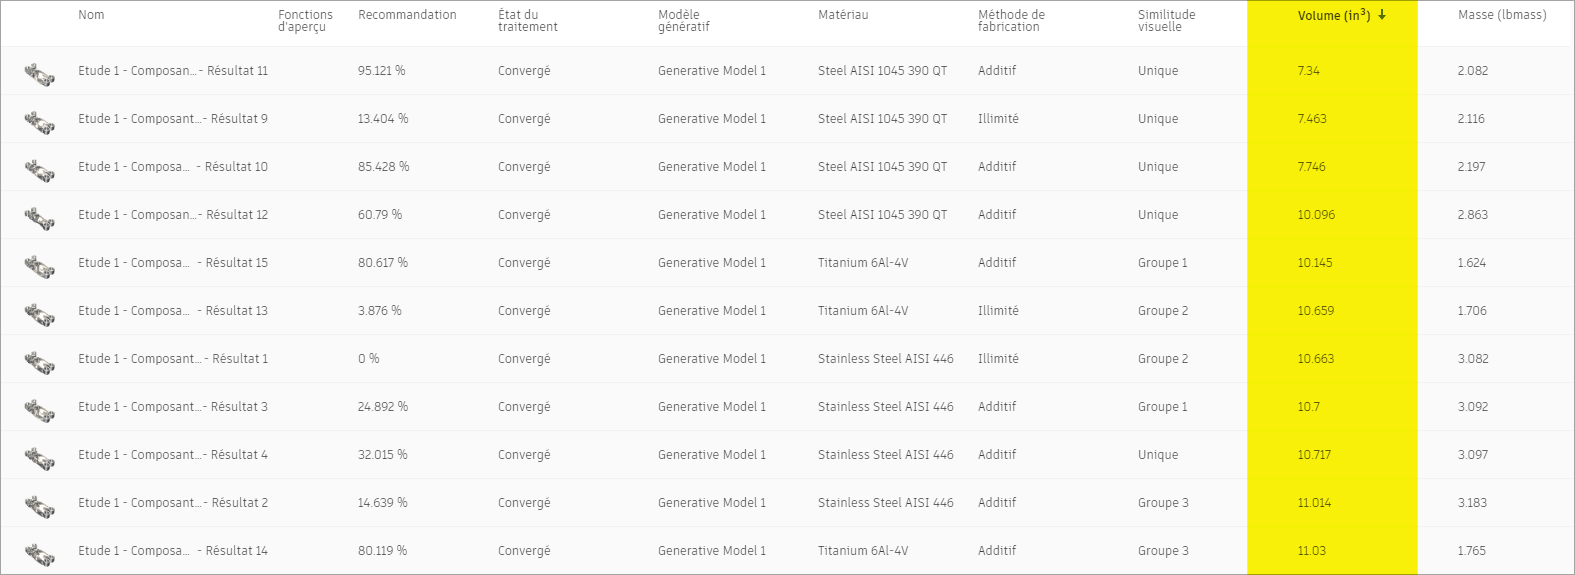Screen dimensions: 1575x575
Task: Open the Résultat 15 preview thumbnail
Action: pyautogui.click(x=39, y=265)
